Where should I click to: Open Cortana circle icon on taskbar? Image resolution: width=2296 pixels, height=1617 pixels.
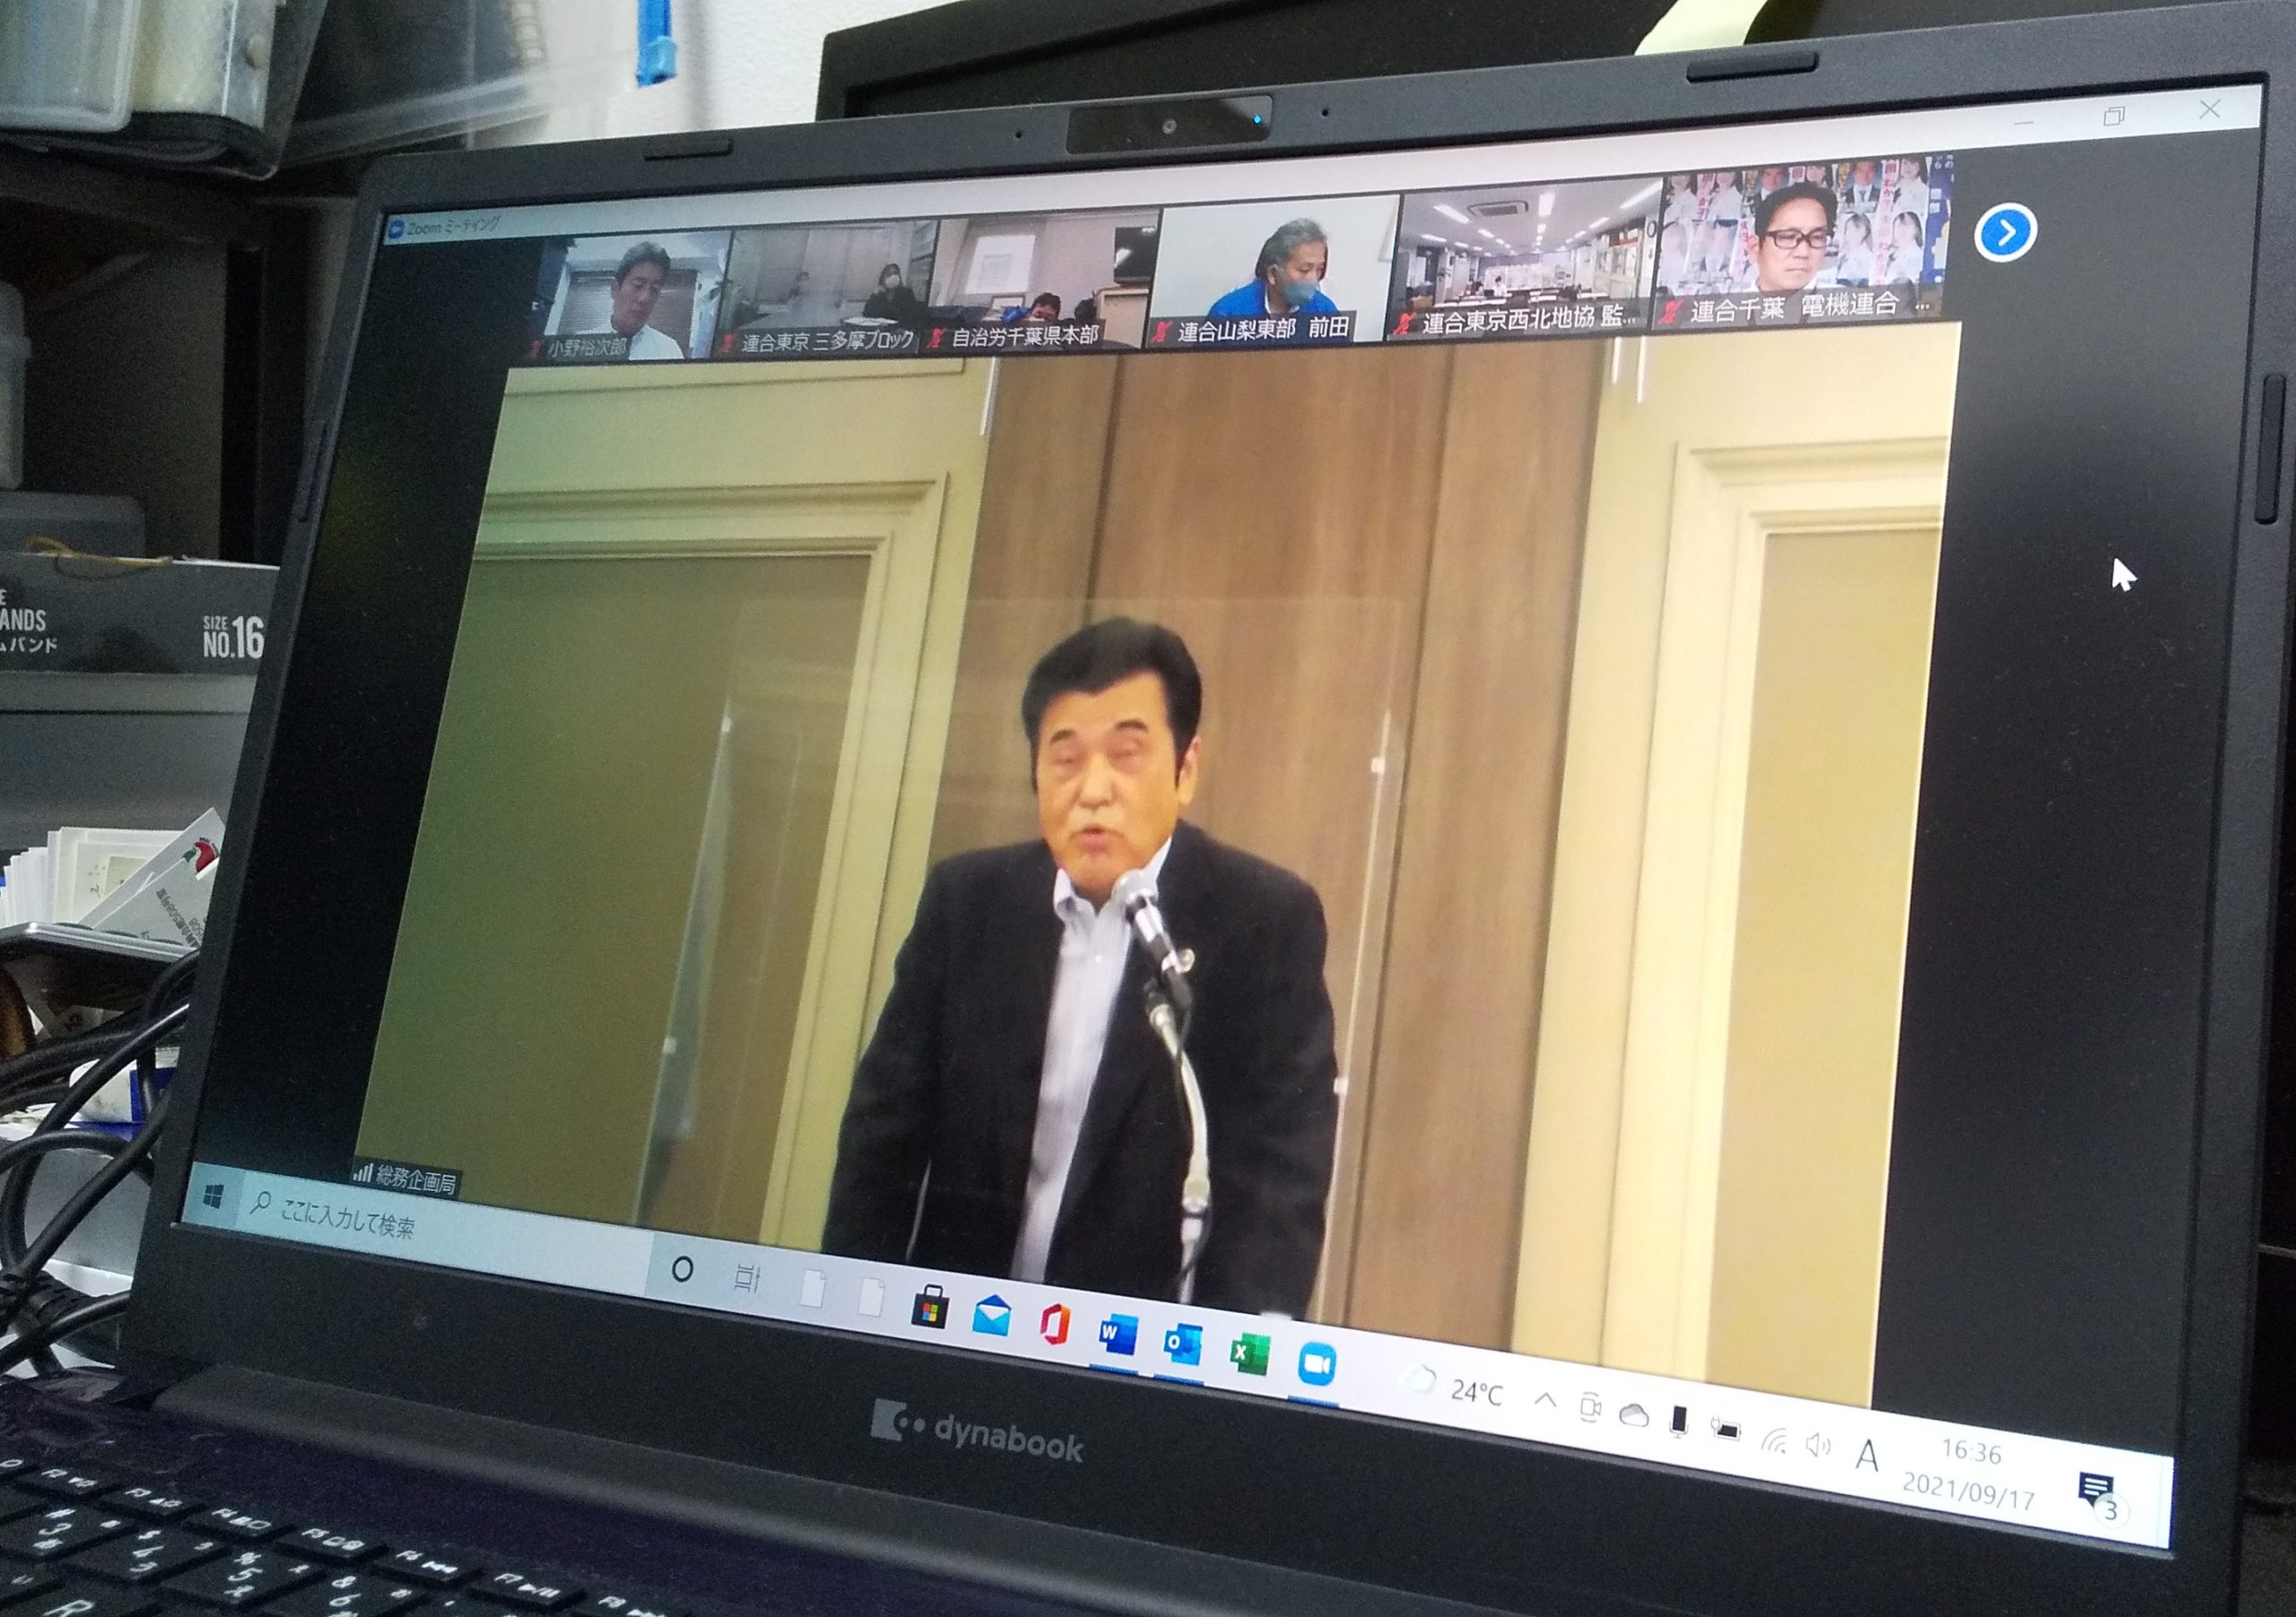pos(682,1270)
